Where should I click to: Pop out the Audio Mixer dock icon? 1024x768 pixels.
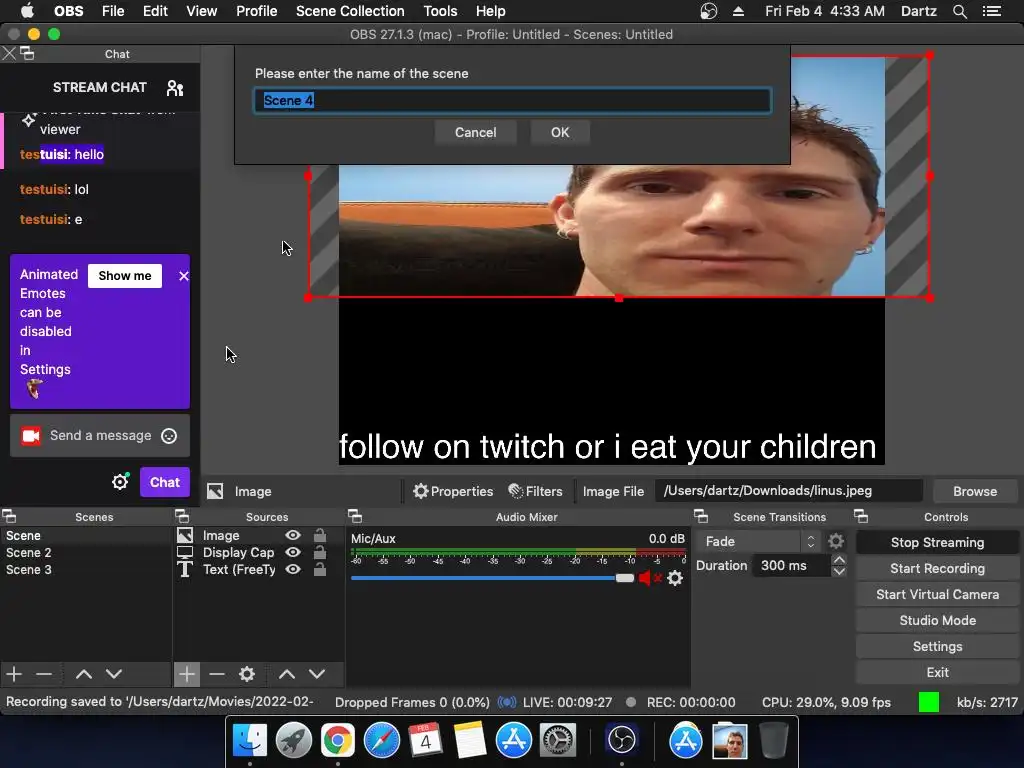pos(355,516)
